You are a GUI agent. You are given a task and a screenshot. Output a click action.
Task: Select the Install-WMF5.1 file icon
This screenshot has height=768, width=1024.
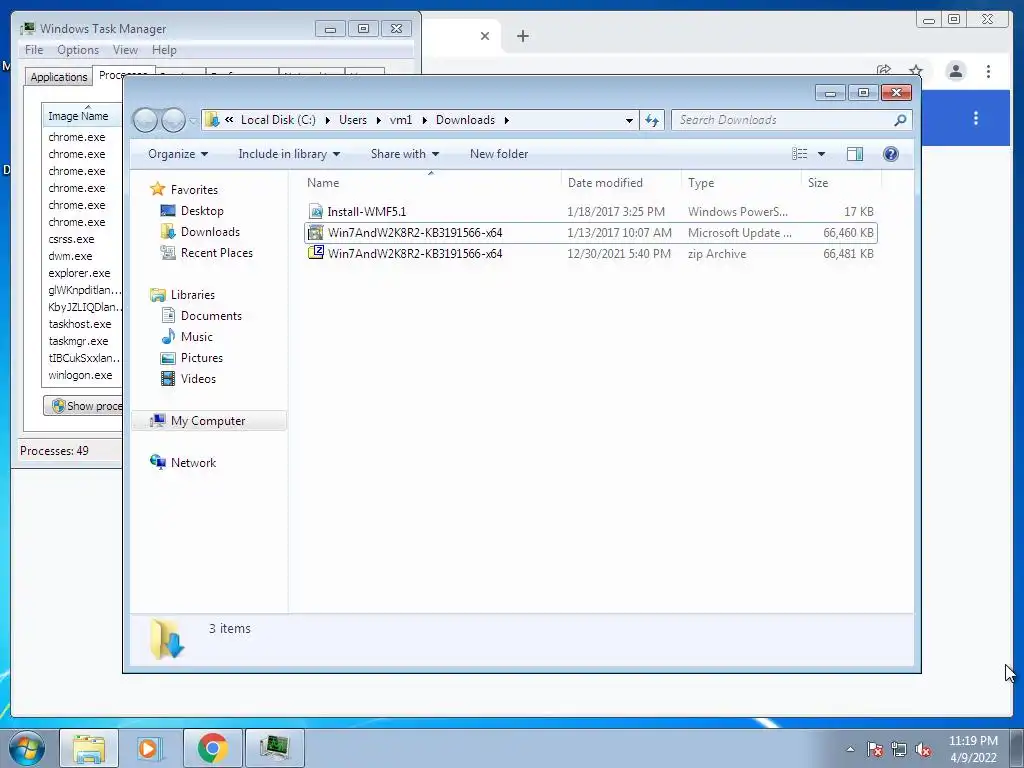(316, 212)
